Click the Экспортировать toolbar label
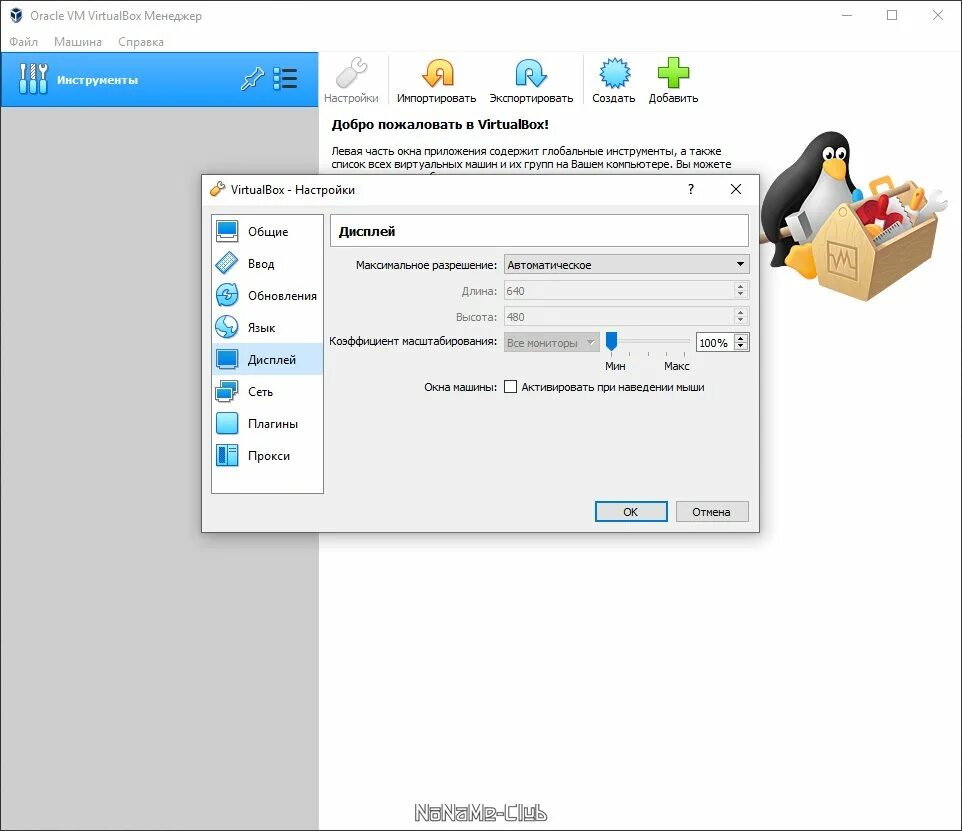962x831 pixels. [x=531, y=98]
